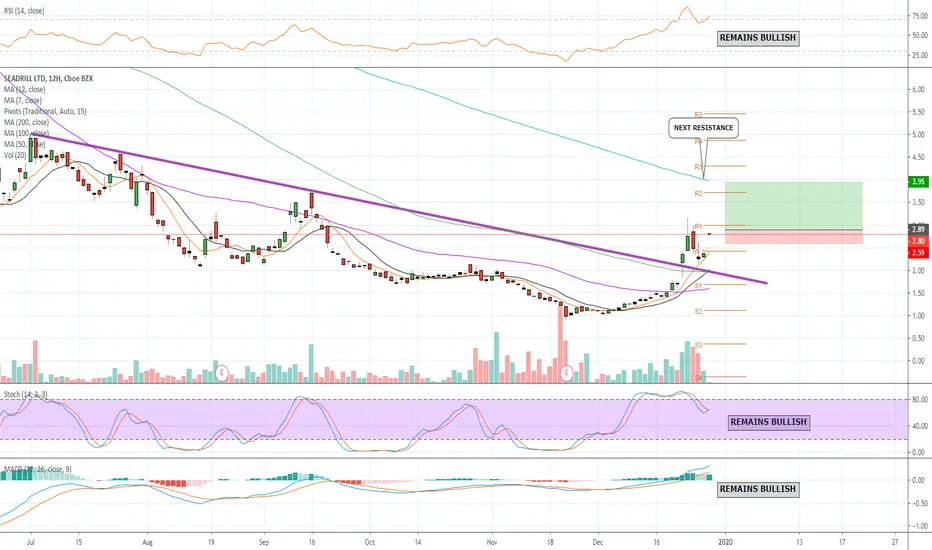Image resolution: width=932 pixels, height=550 pixels.
Task: Select the REMAINS BULLISH label in Stoch panel
Action: [x=768, y=422]
